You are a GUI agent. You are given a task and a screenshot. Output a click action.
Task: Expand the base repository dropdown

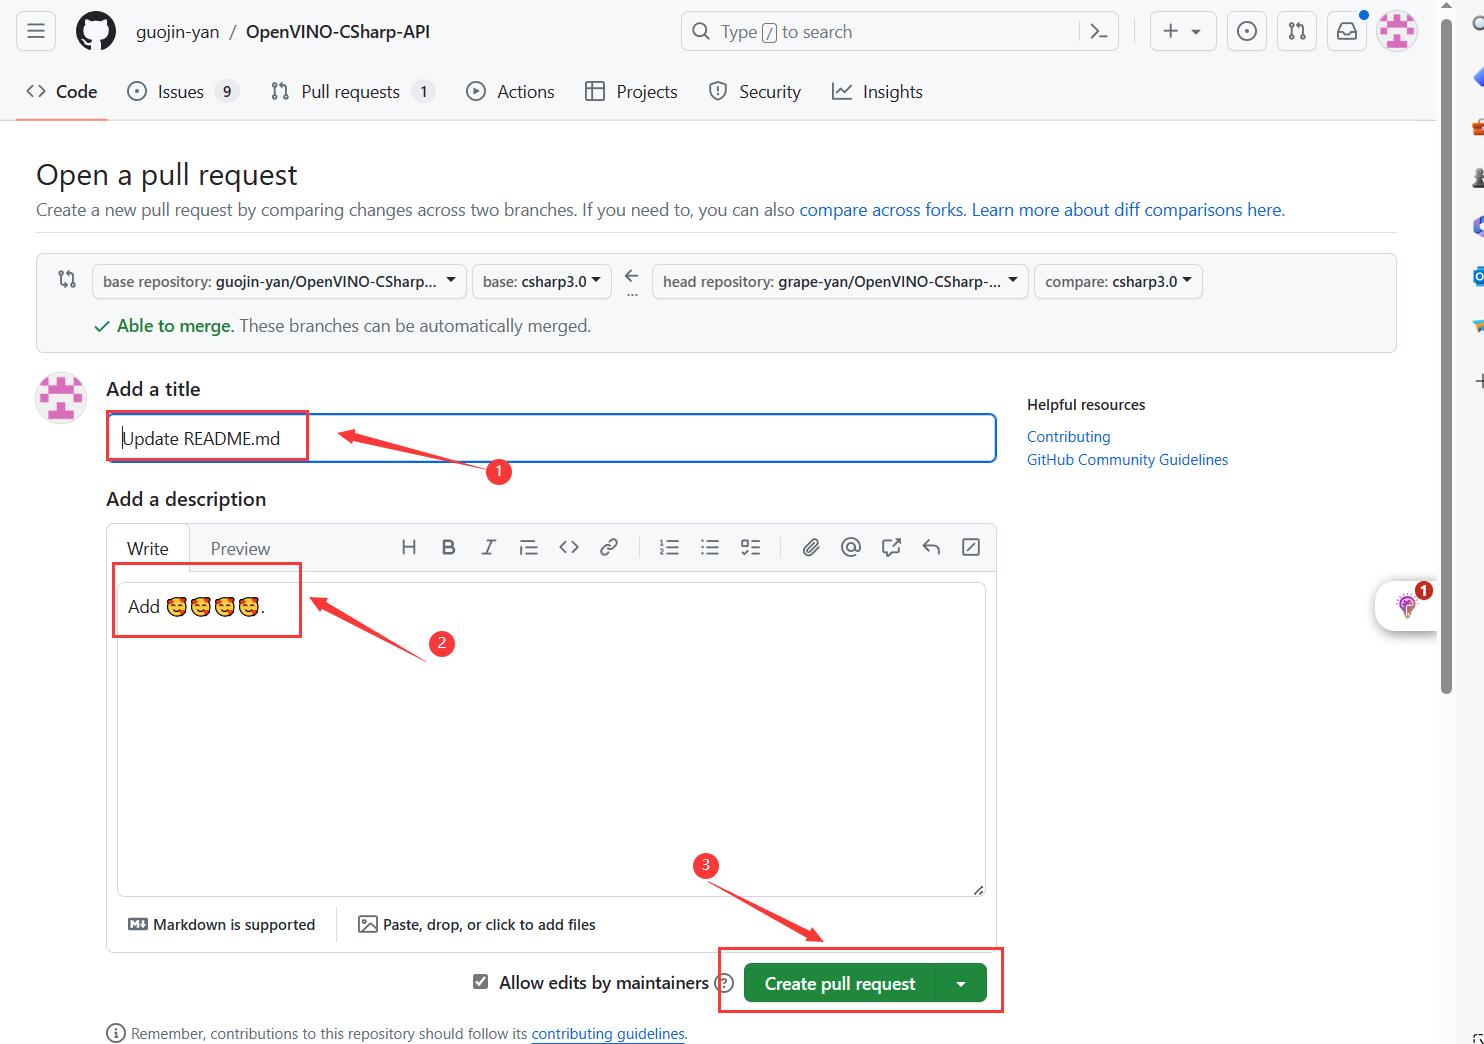pos(279,281)
